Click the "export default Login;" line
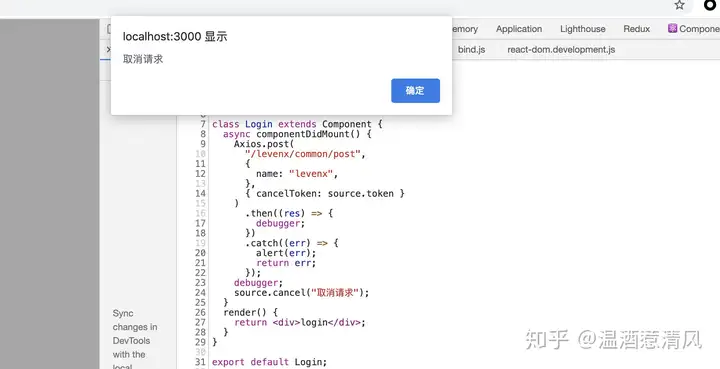 [270, 362]
